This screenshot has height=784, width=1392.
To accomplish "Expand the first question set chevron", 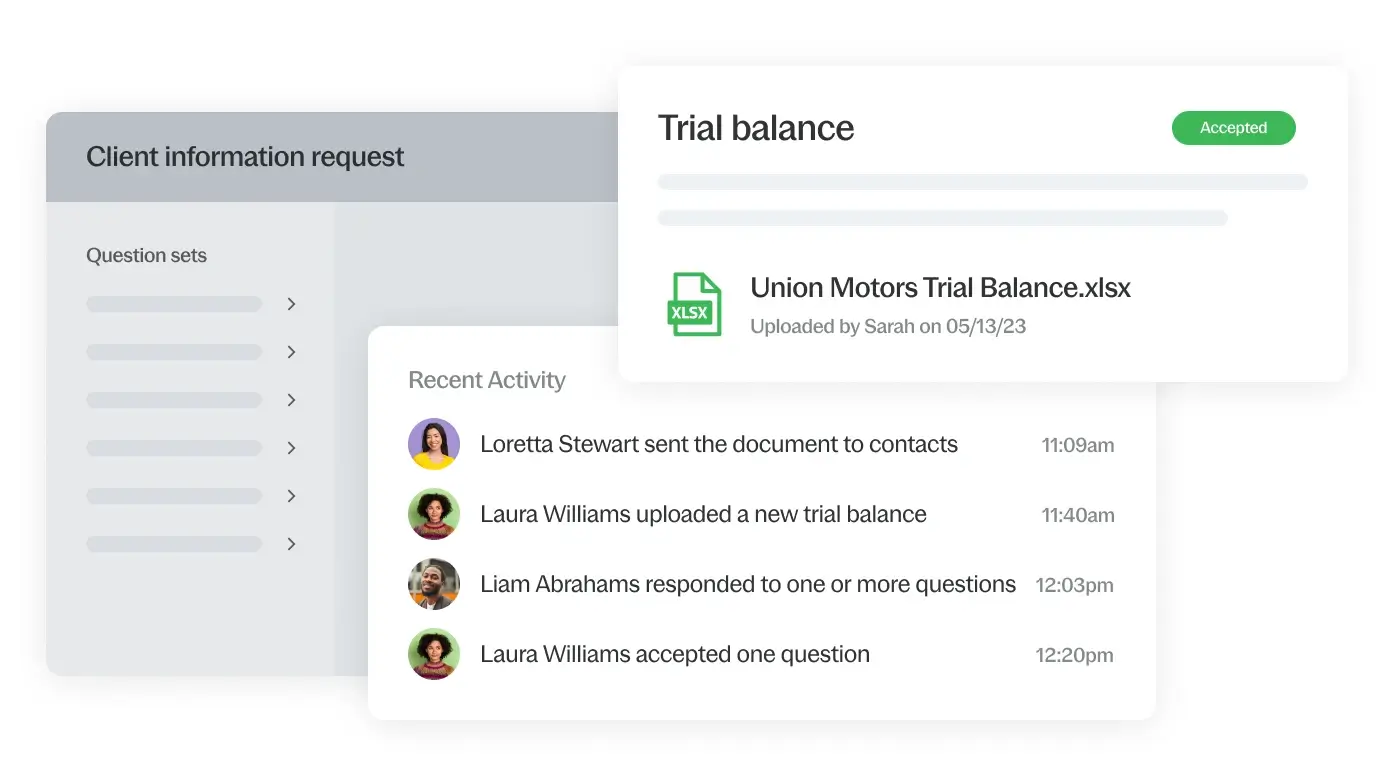I will point(291,304).
